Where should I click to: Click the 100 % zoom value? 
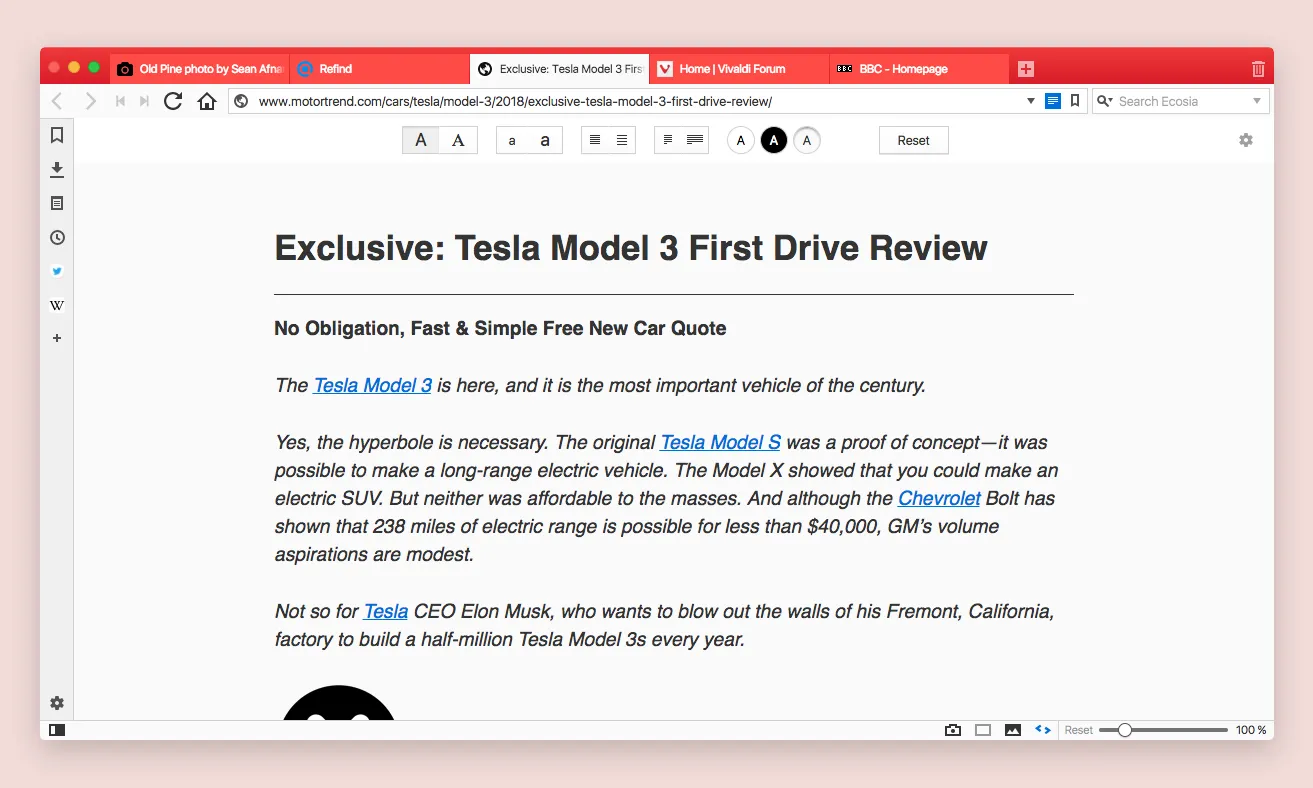[1251, 730]
